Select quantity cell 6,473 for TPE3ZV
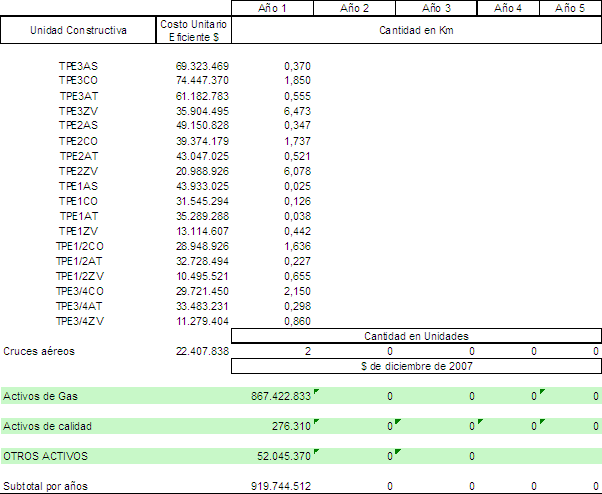The width and height of the screenshot is (602, 494). (297, 110)
